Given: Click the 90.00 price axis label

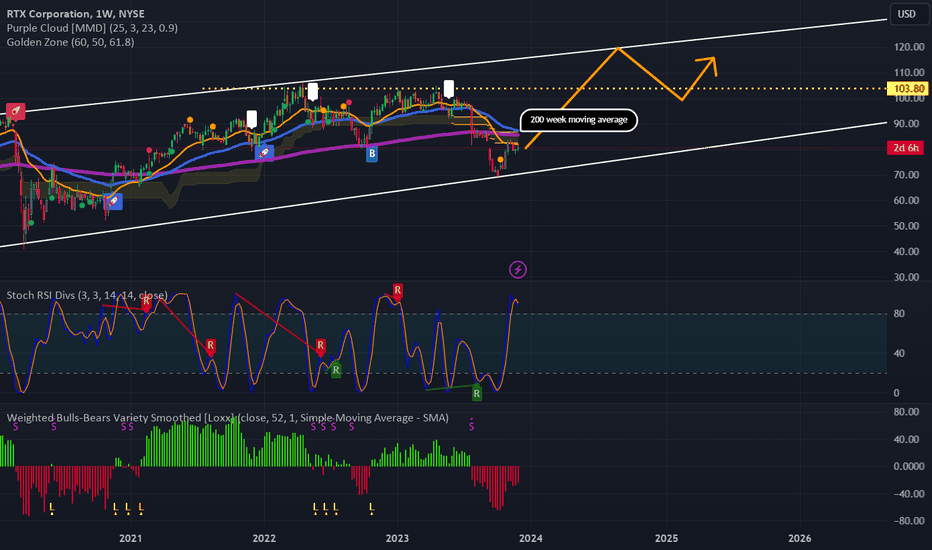Looking at the screenshot, I should coord(907,124).
